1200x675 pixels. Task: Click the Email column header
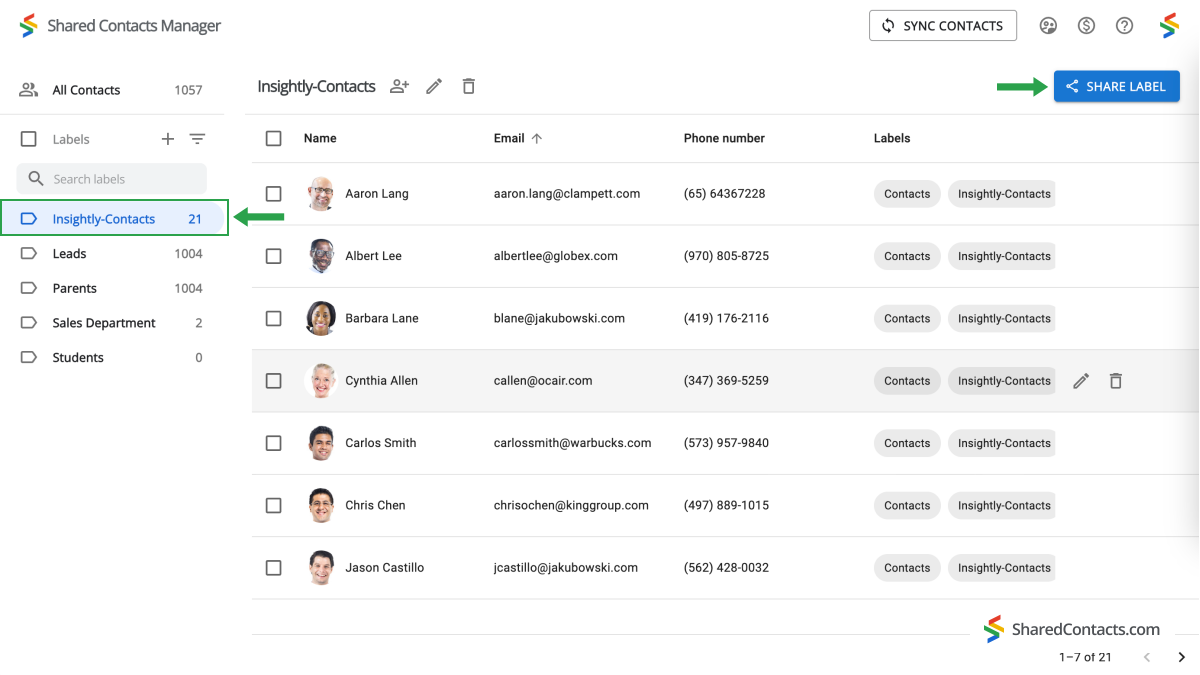tap(509, 138)
